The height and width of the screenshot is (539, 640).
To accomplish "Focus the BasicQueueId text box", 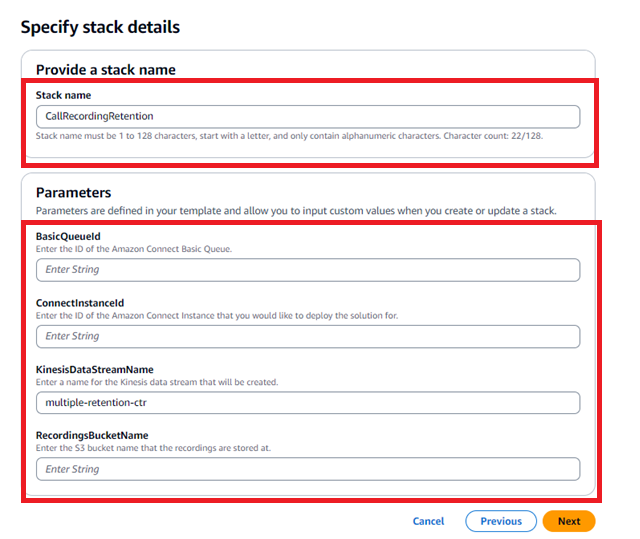I will (306, 269).
